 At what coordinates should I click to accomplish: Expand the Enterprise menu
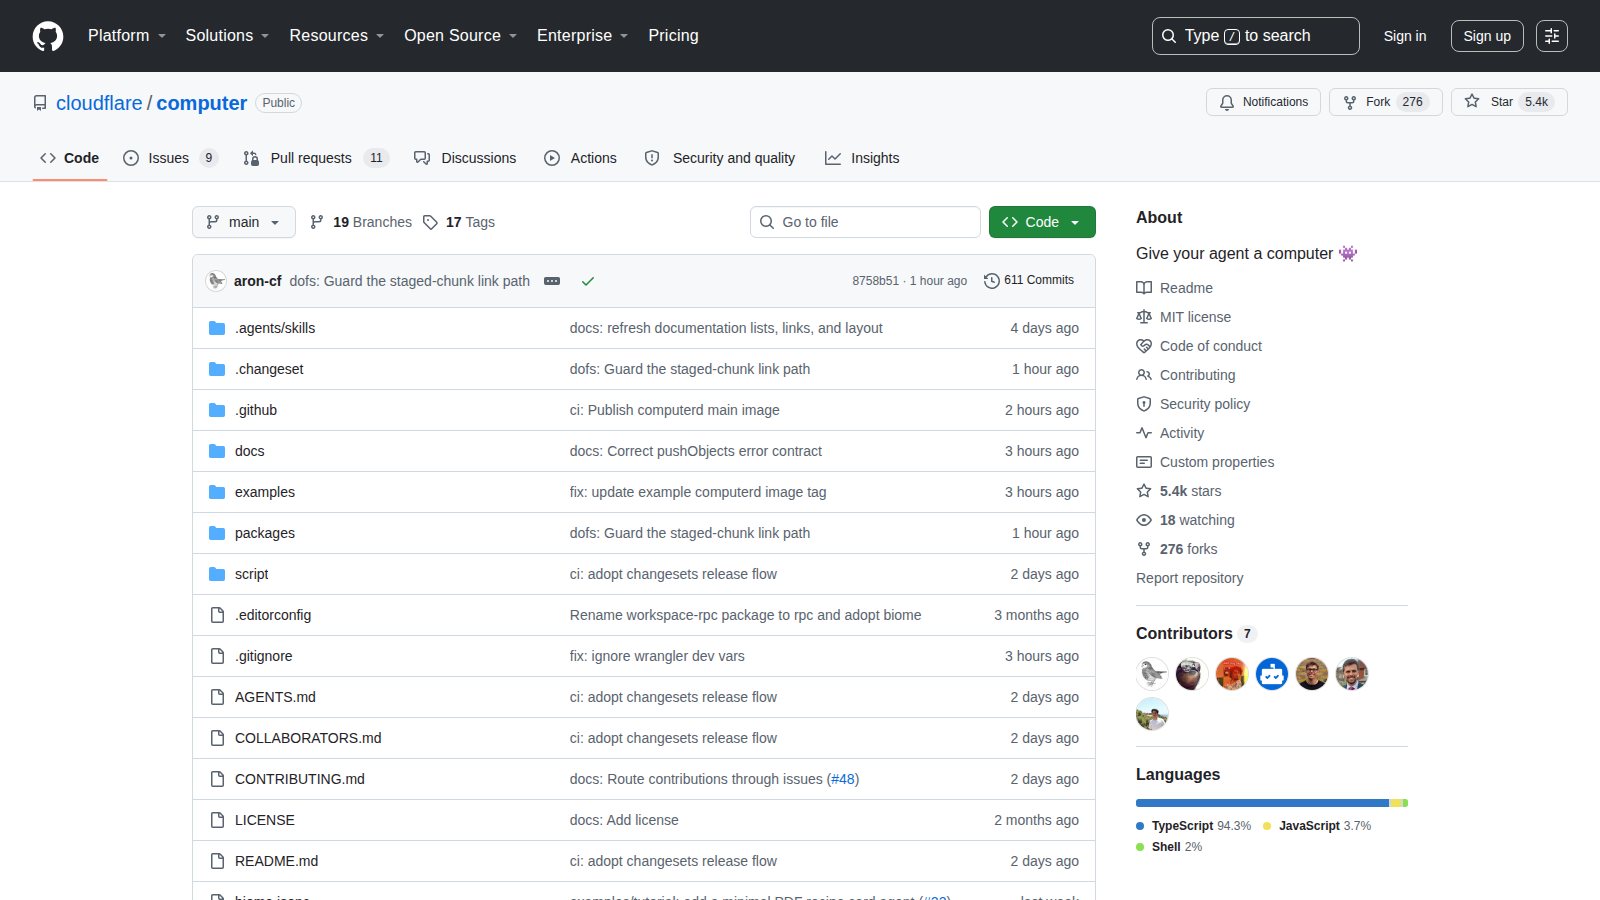coord(583,36)
